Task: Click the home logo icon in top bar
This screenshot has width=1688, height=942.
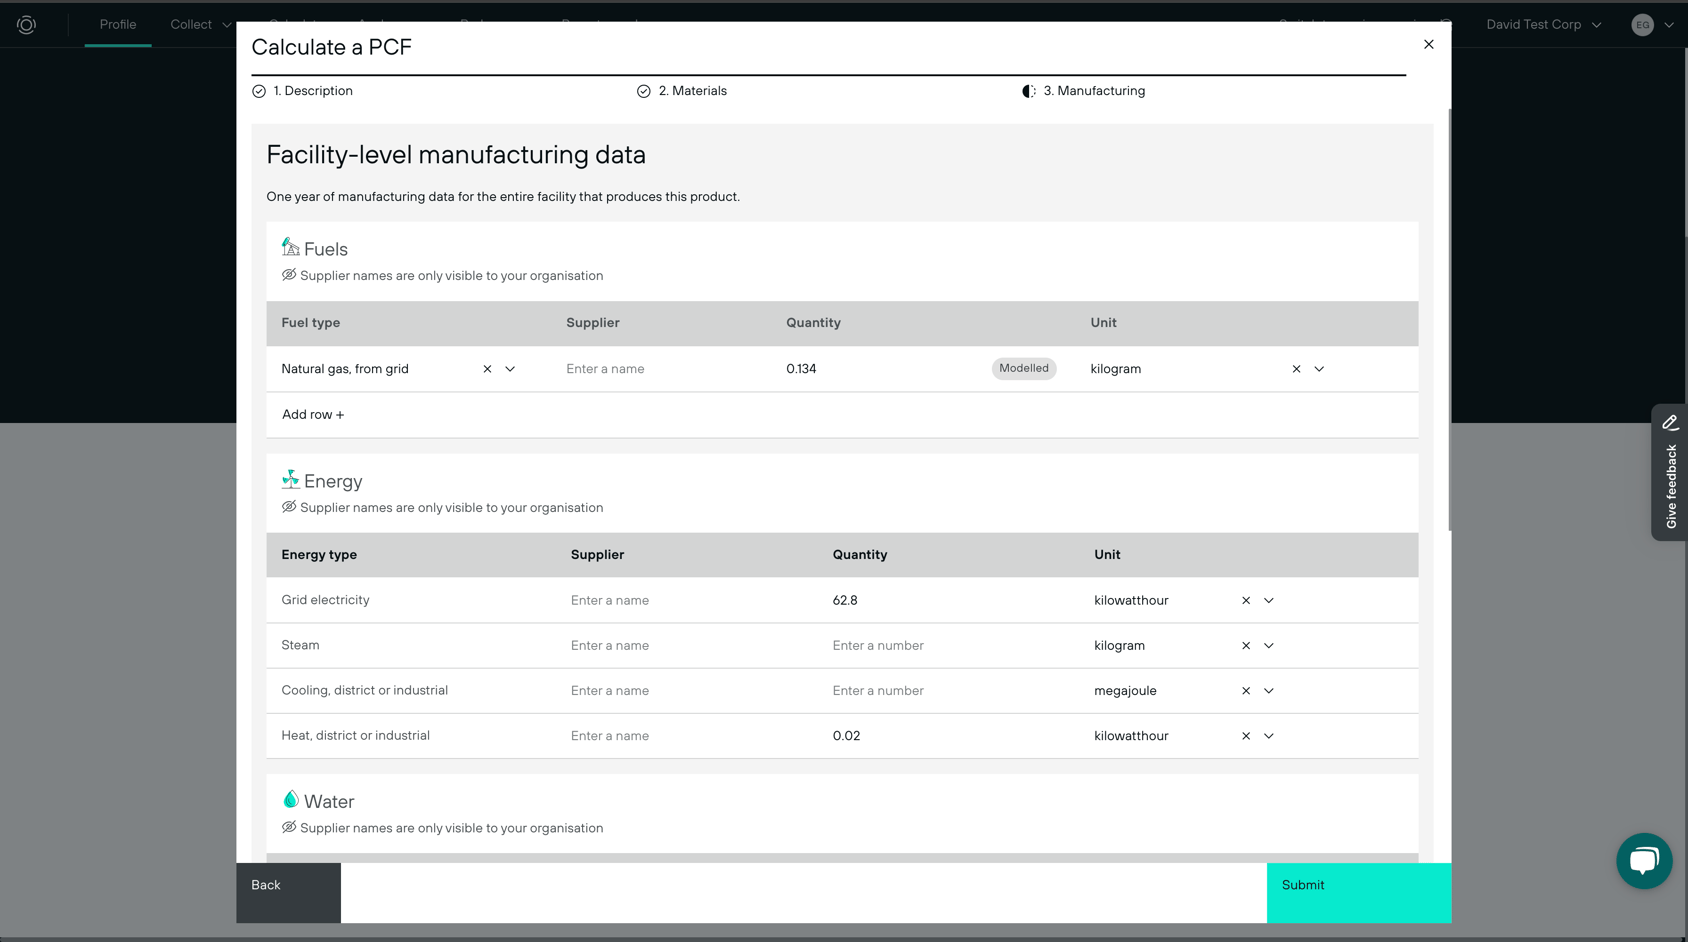Action: click(x=27, y=25)
